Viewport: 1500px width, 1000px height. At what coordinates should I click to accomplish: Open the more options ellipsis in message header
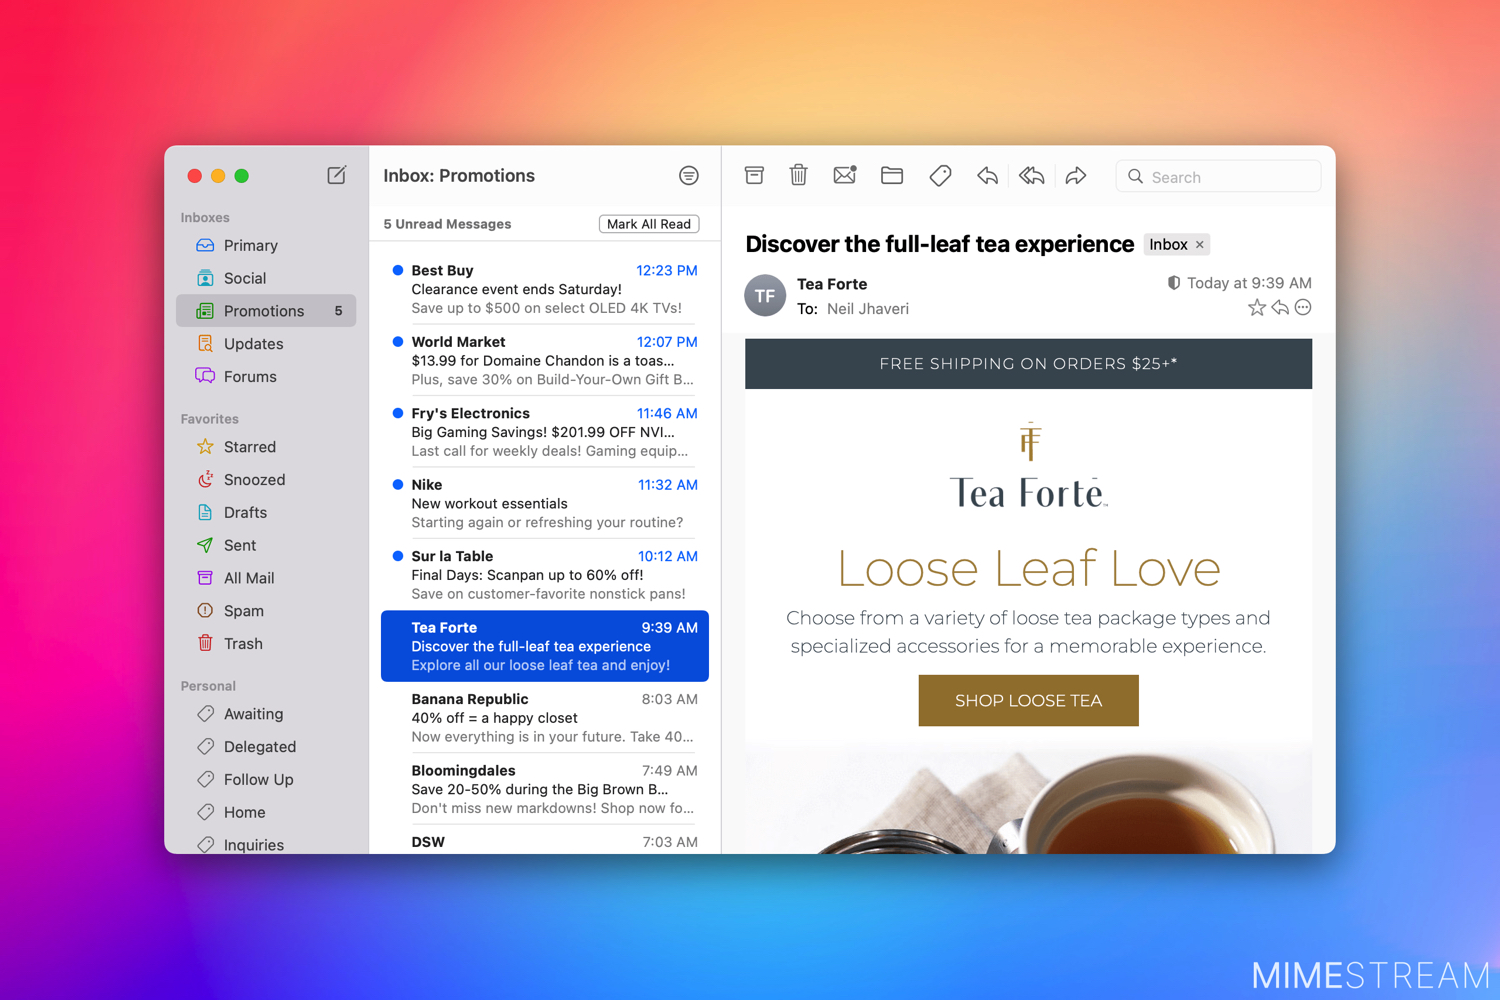[1303, 308]
